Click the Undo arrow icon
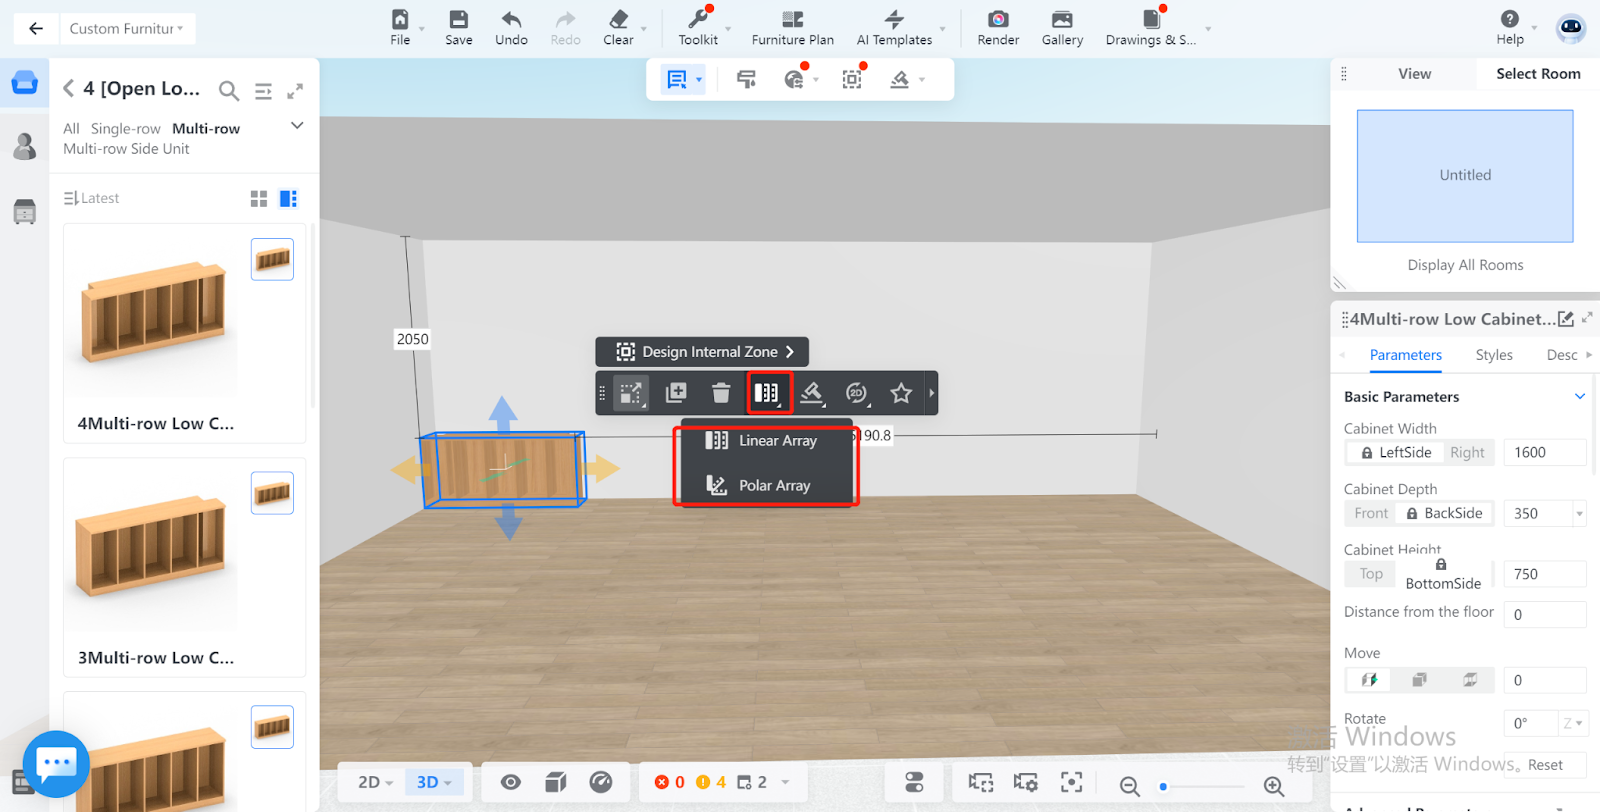1600x812 pixels. tap(511, 20)
